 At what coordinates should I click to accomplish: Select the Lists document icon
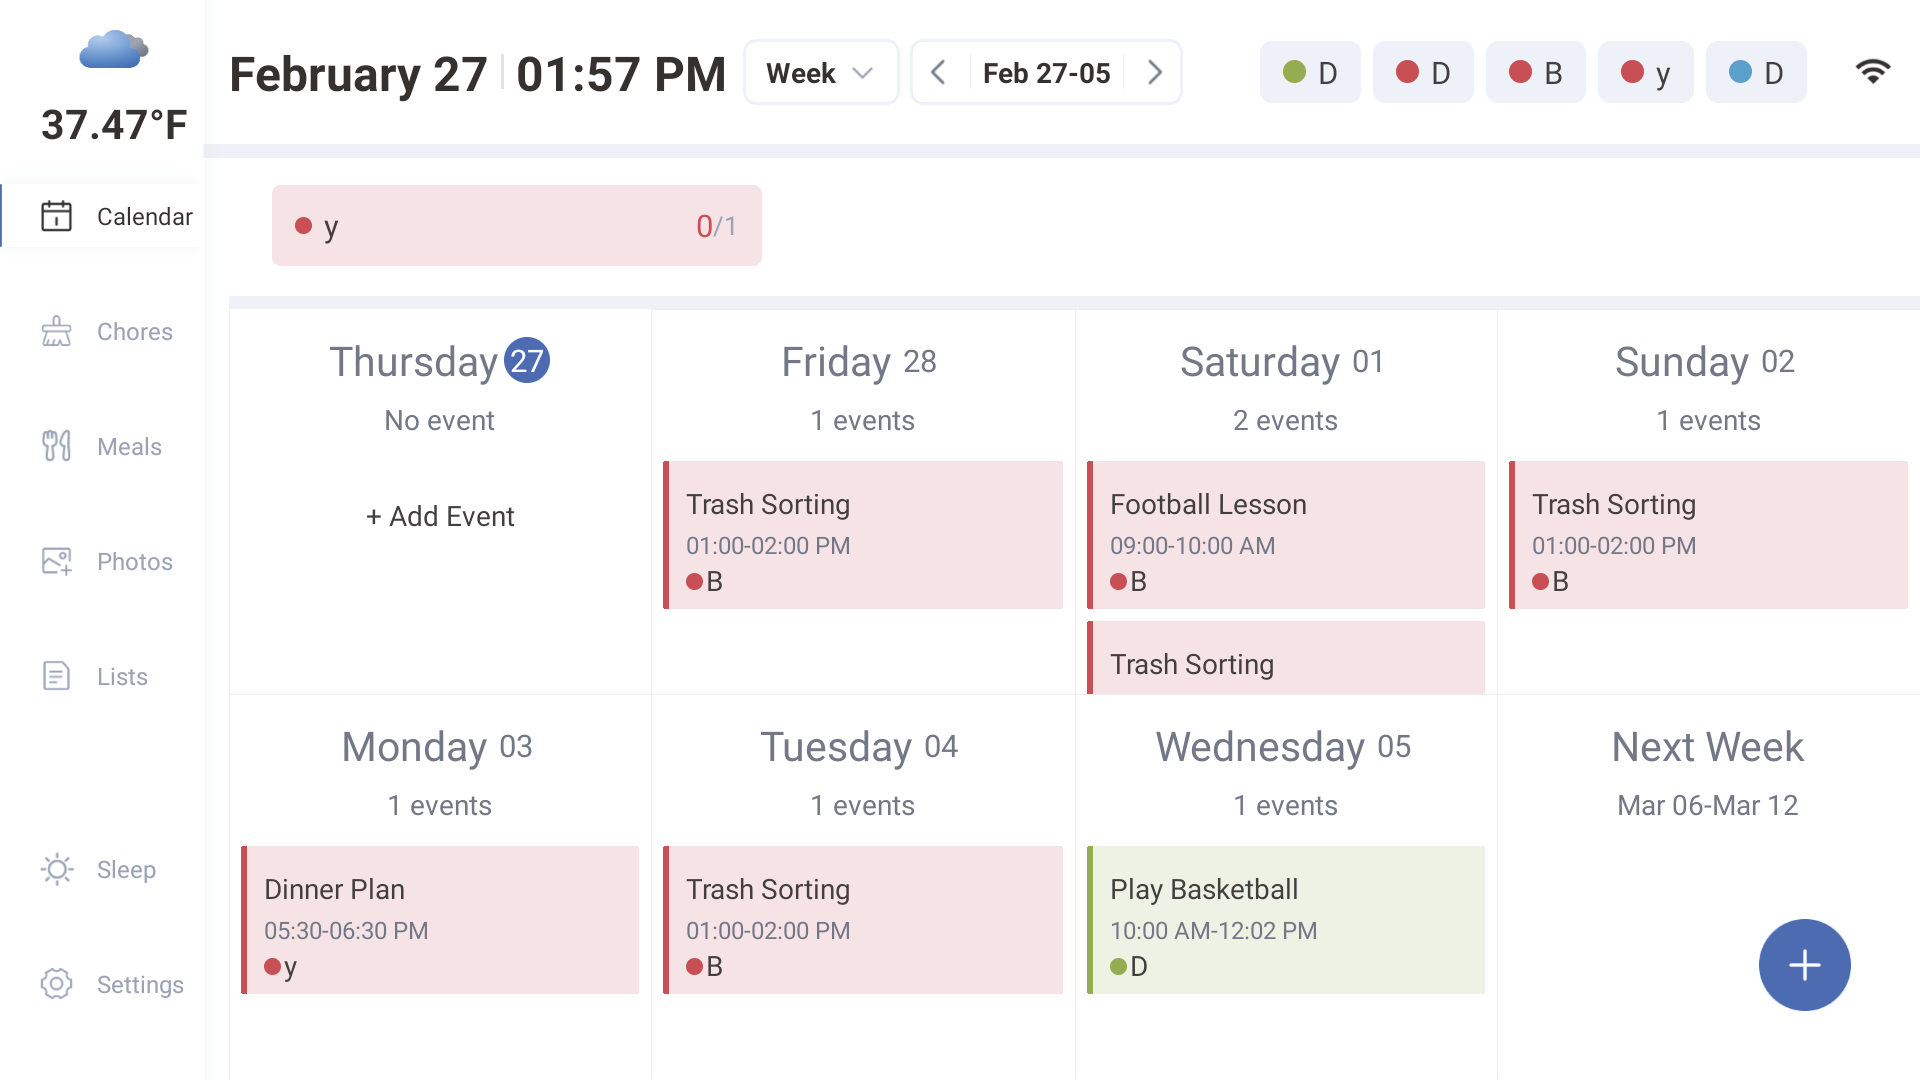coord(57,676)
